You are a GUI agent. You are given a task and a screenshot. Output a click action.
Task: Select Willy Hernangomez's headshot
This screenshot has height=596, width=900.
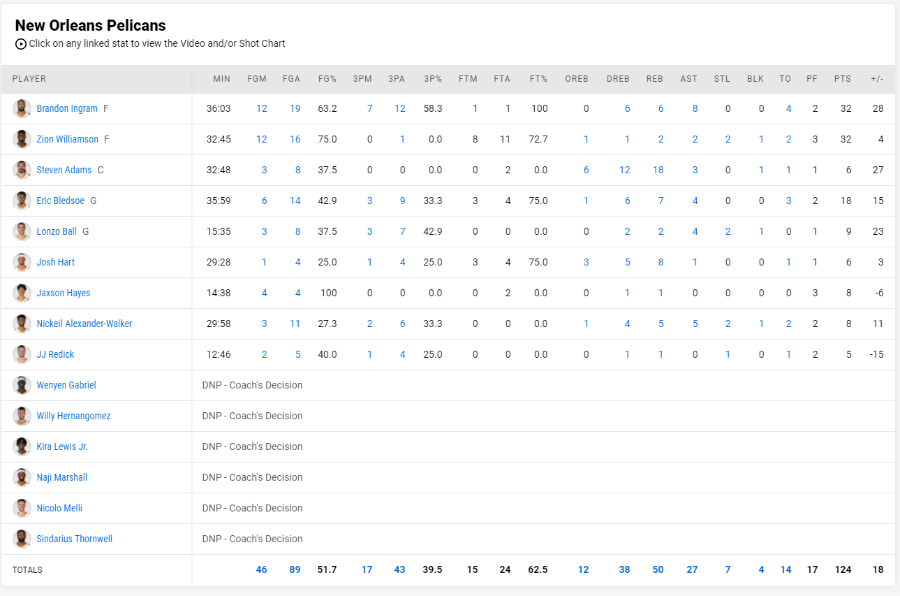coord(22,416)
